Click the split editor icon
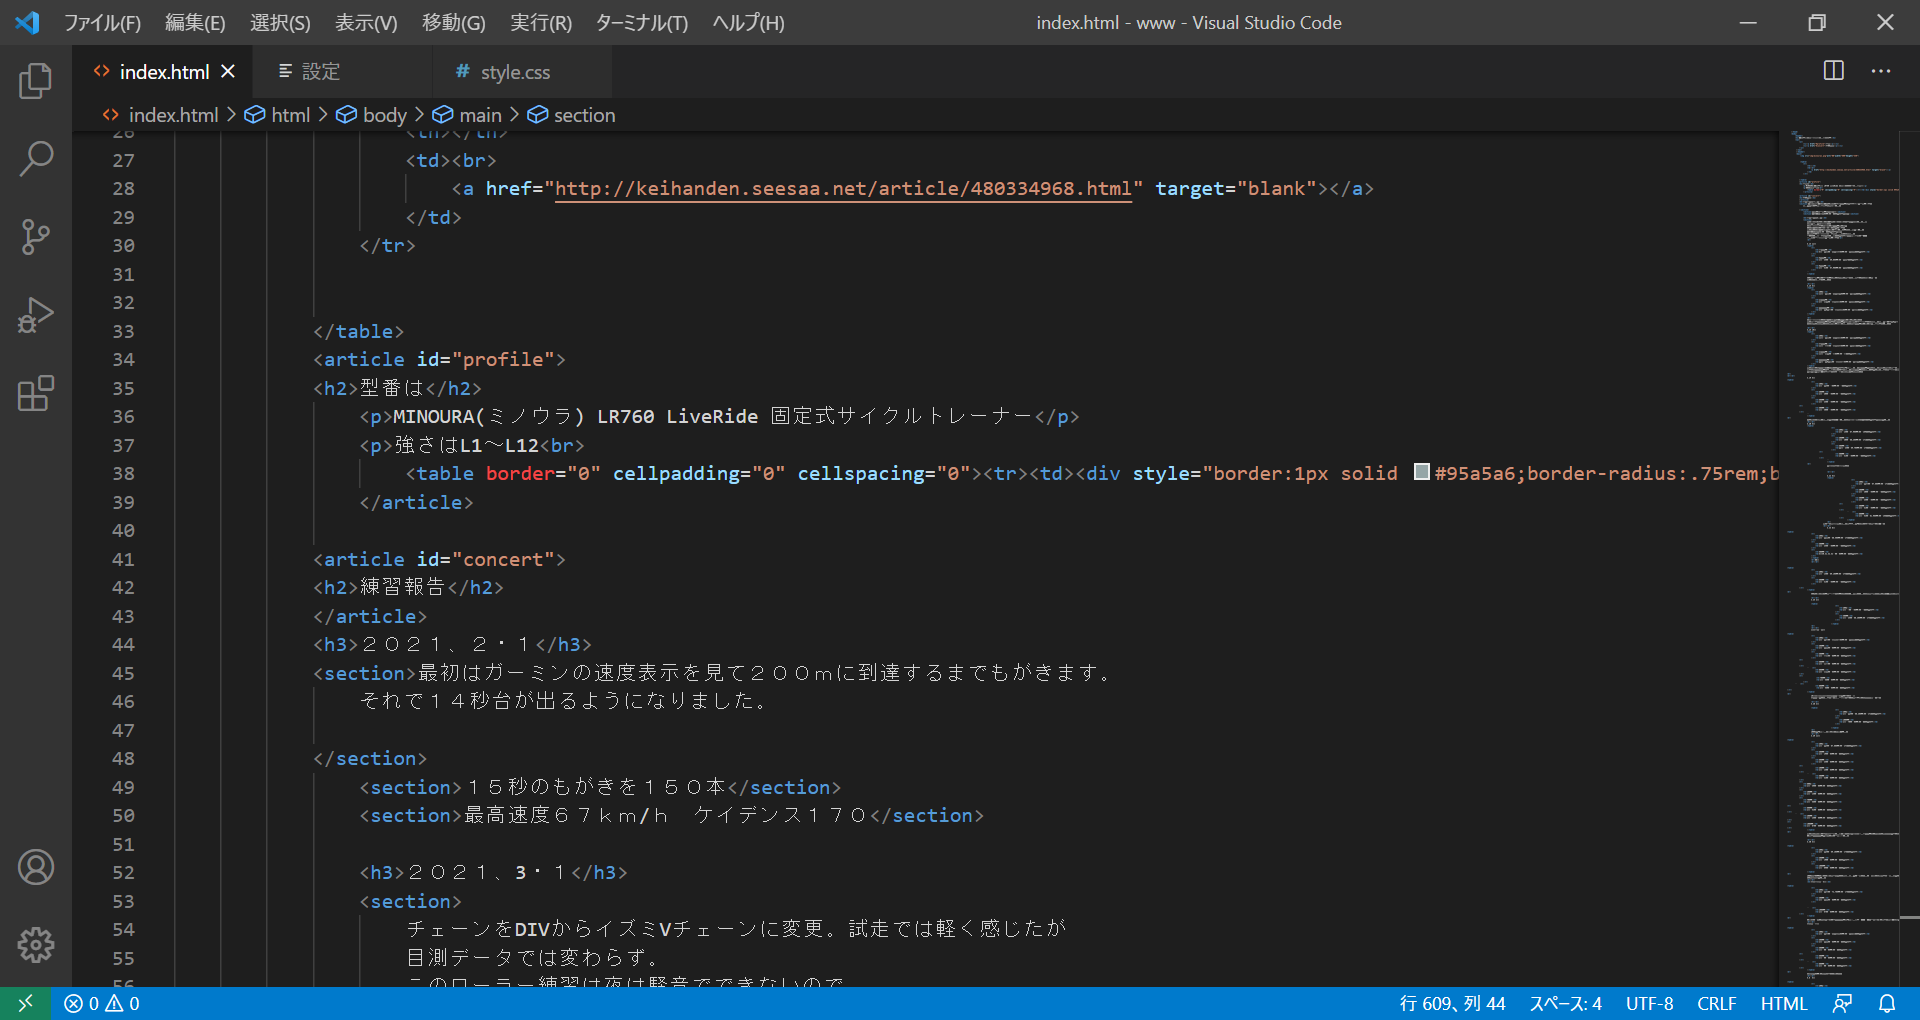 pyautogui.click(x=1834, y=71)
